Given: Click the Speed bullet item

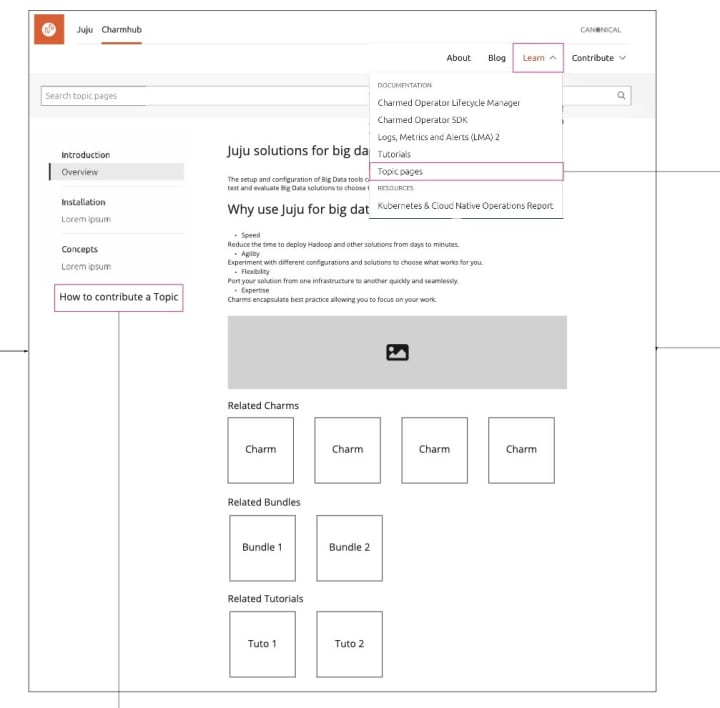Looking at the screenshot, I should (250, 235).
